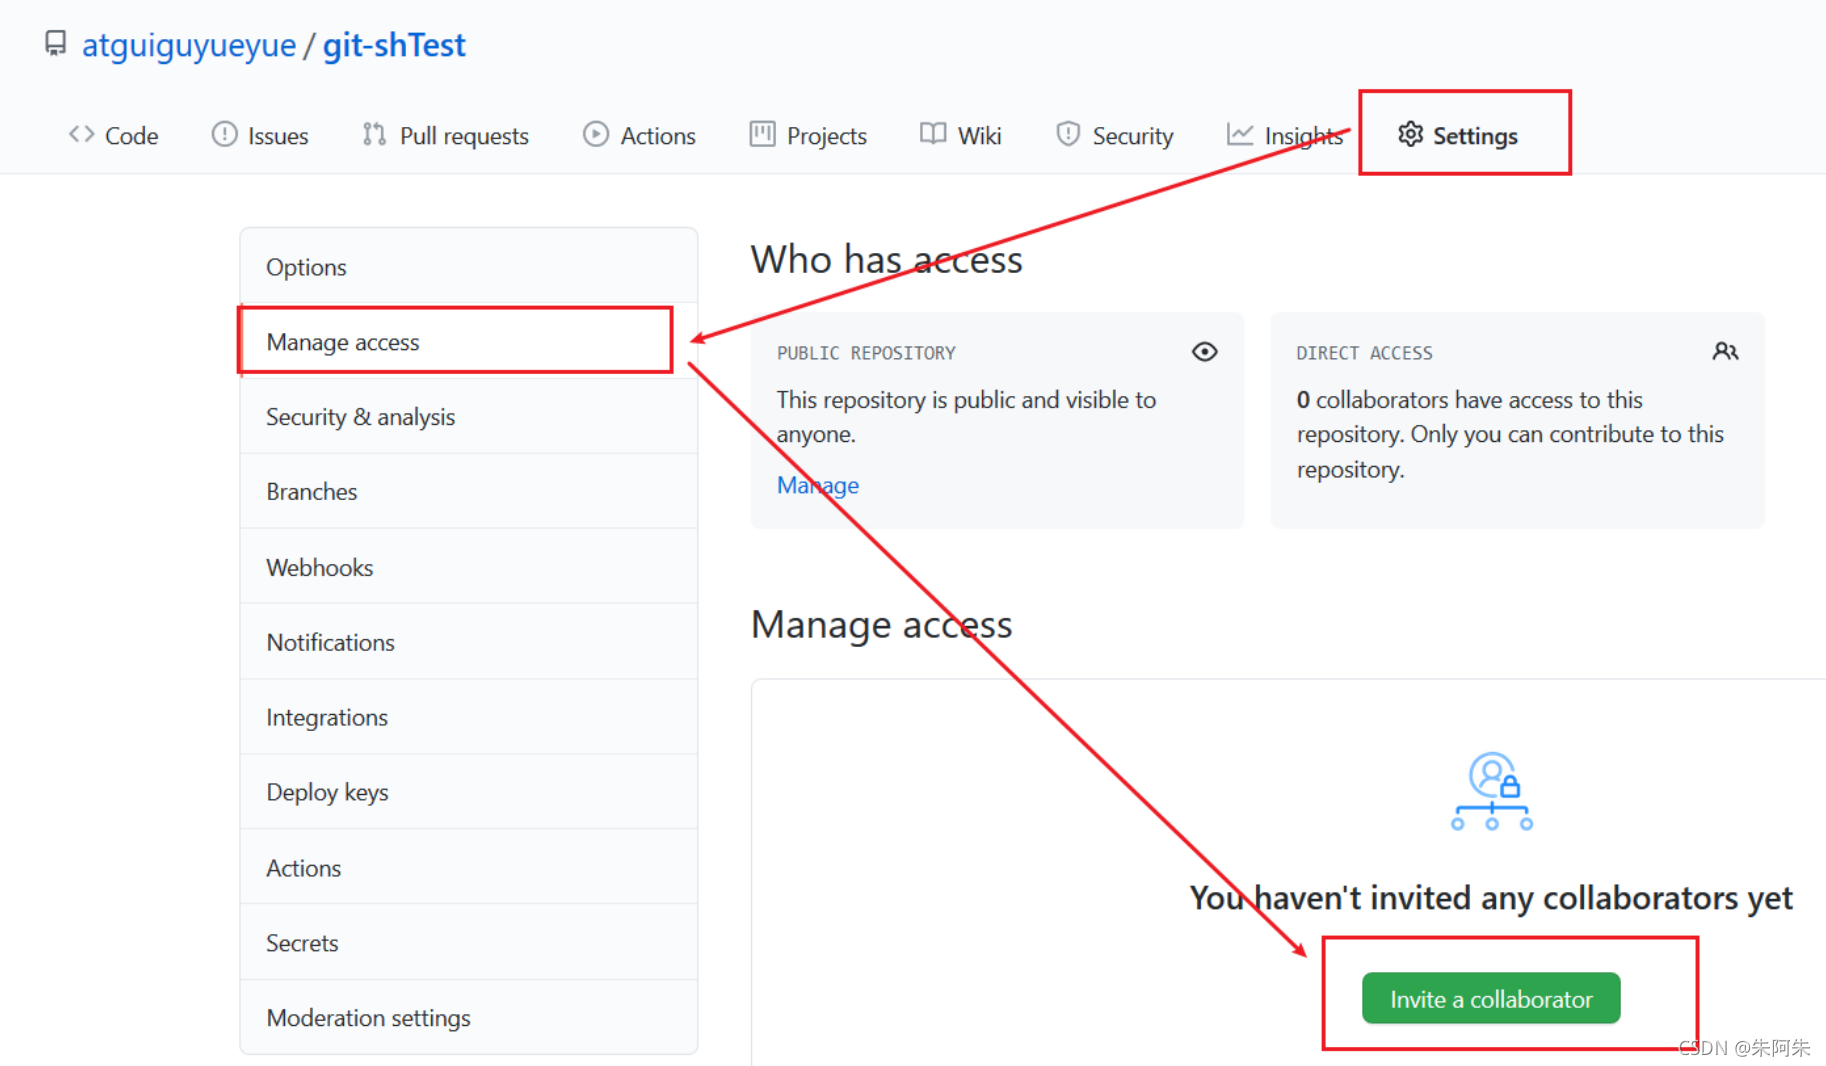Open Deploy keys settings
The image size is (1826, 1066).
[468, 792]
